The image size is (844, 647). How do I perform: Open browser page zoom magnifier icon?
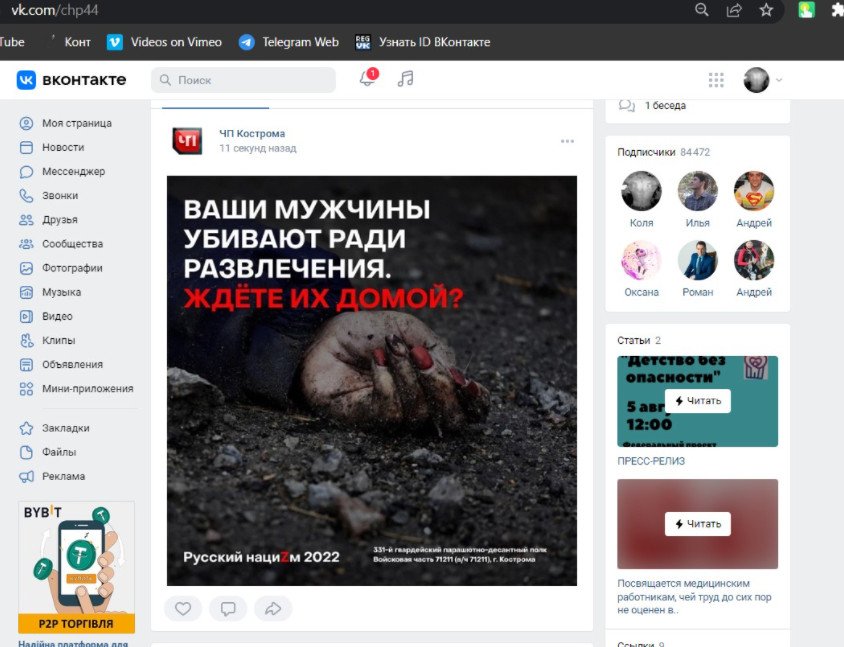point(702,10)
